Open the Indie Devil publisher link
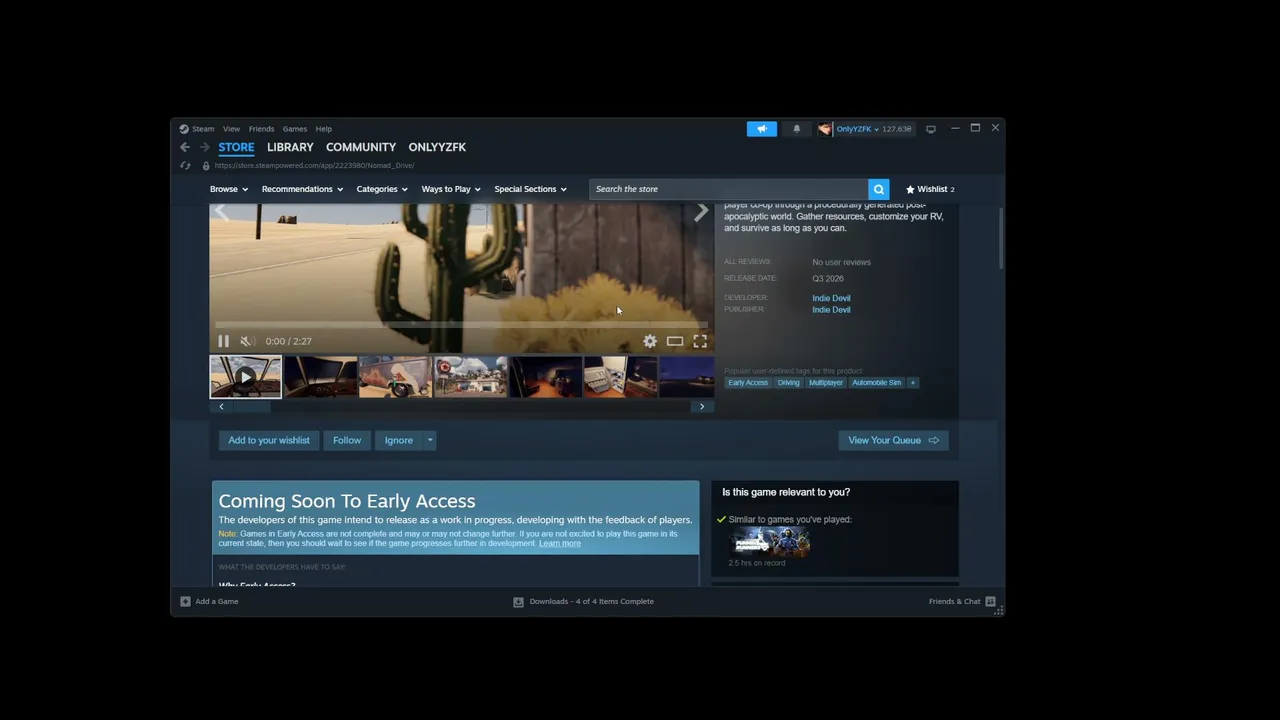 coord(831,310)
